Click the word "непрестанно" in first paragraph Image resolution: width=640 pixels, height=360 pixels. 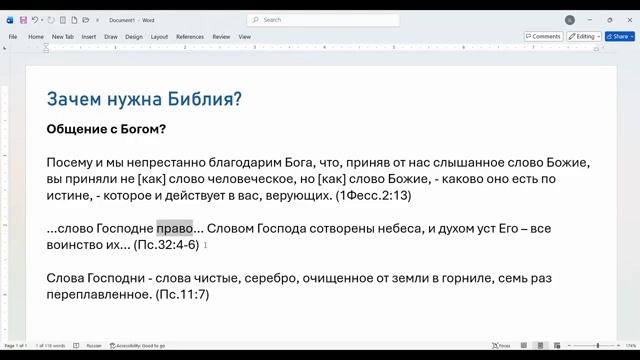[166, 162]
